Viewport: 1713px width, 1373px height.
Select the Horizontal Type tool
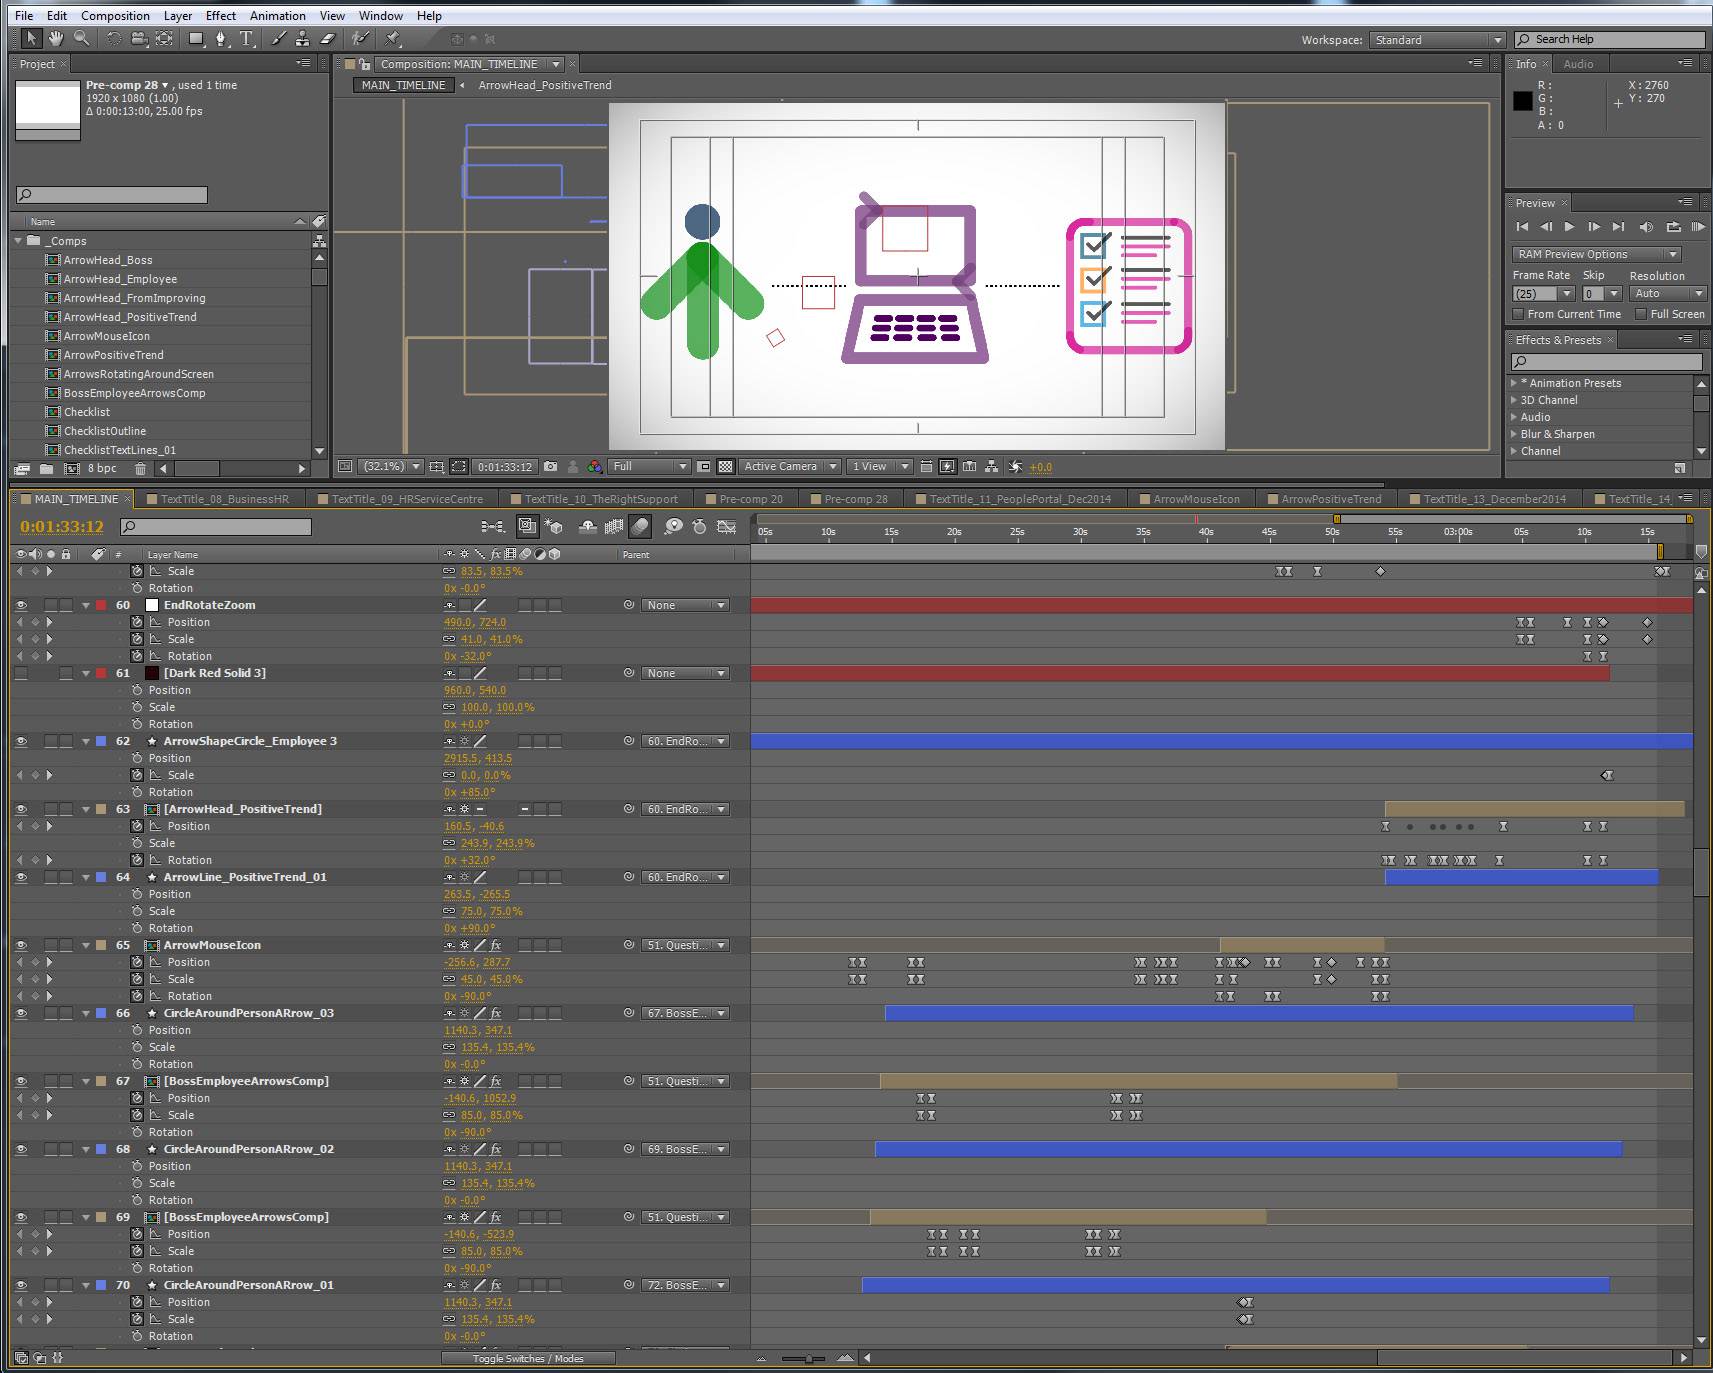coord(246,40)
